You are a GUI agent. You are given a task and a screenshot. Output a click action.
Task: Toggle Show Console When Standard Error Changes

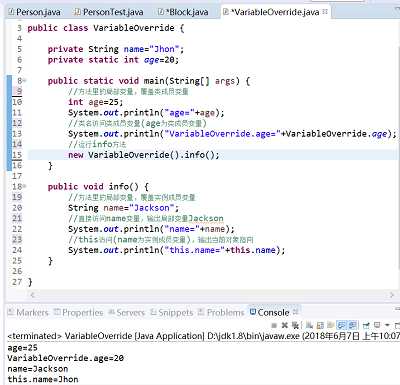[x=353, y=325]
